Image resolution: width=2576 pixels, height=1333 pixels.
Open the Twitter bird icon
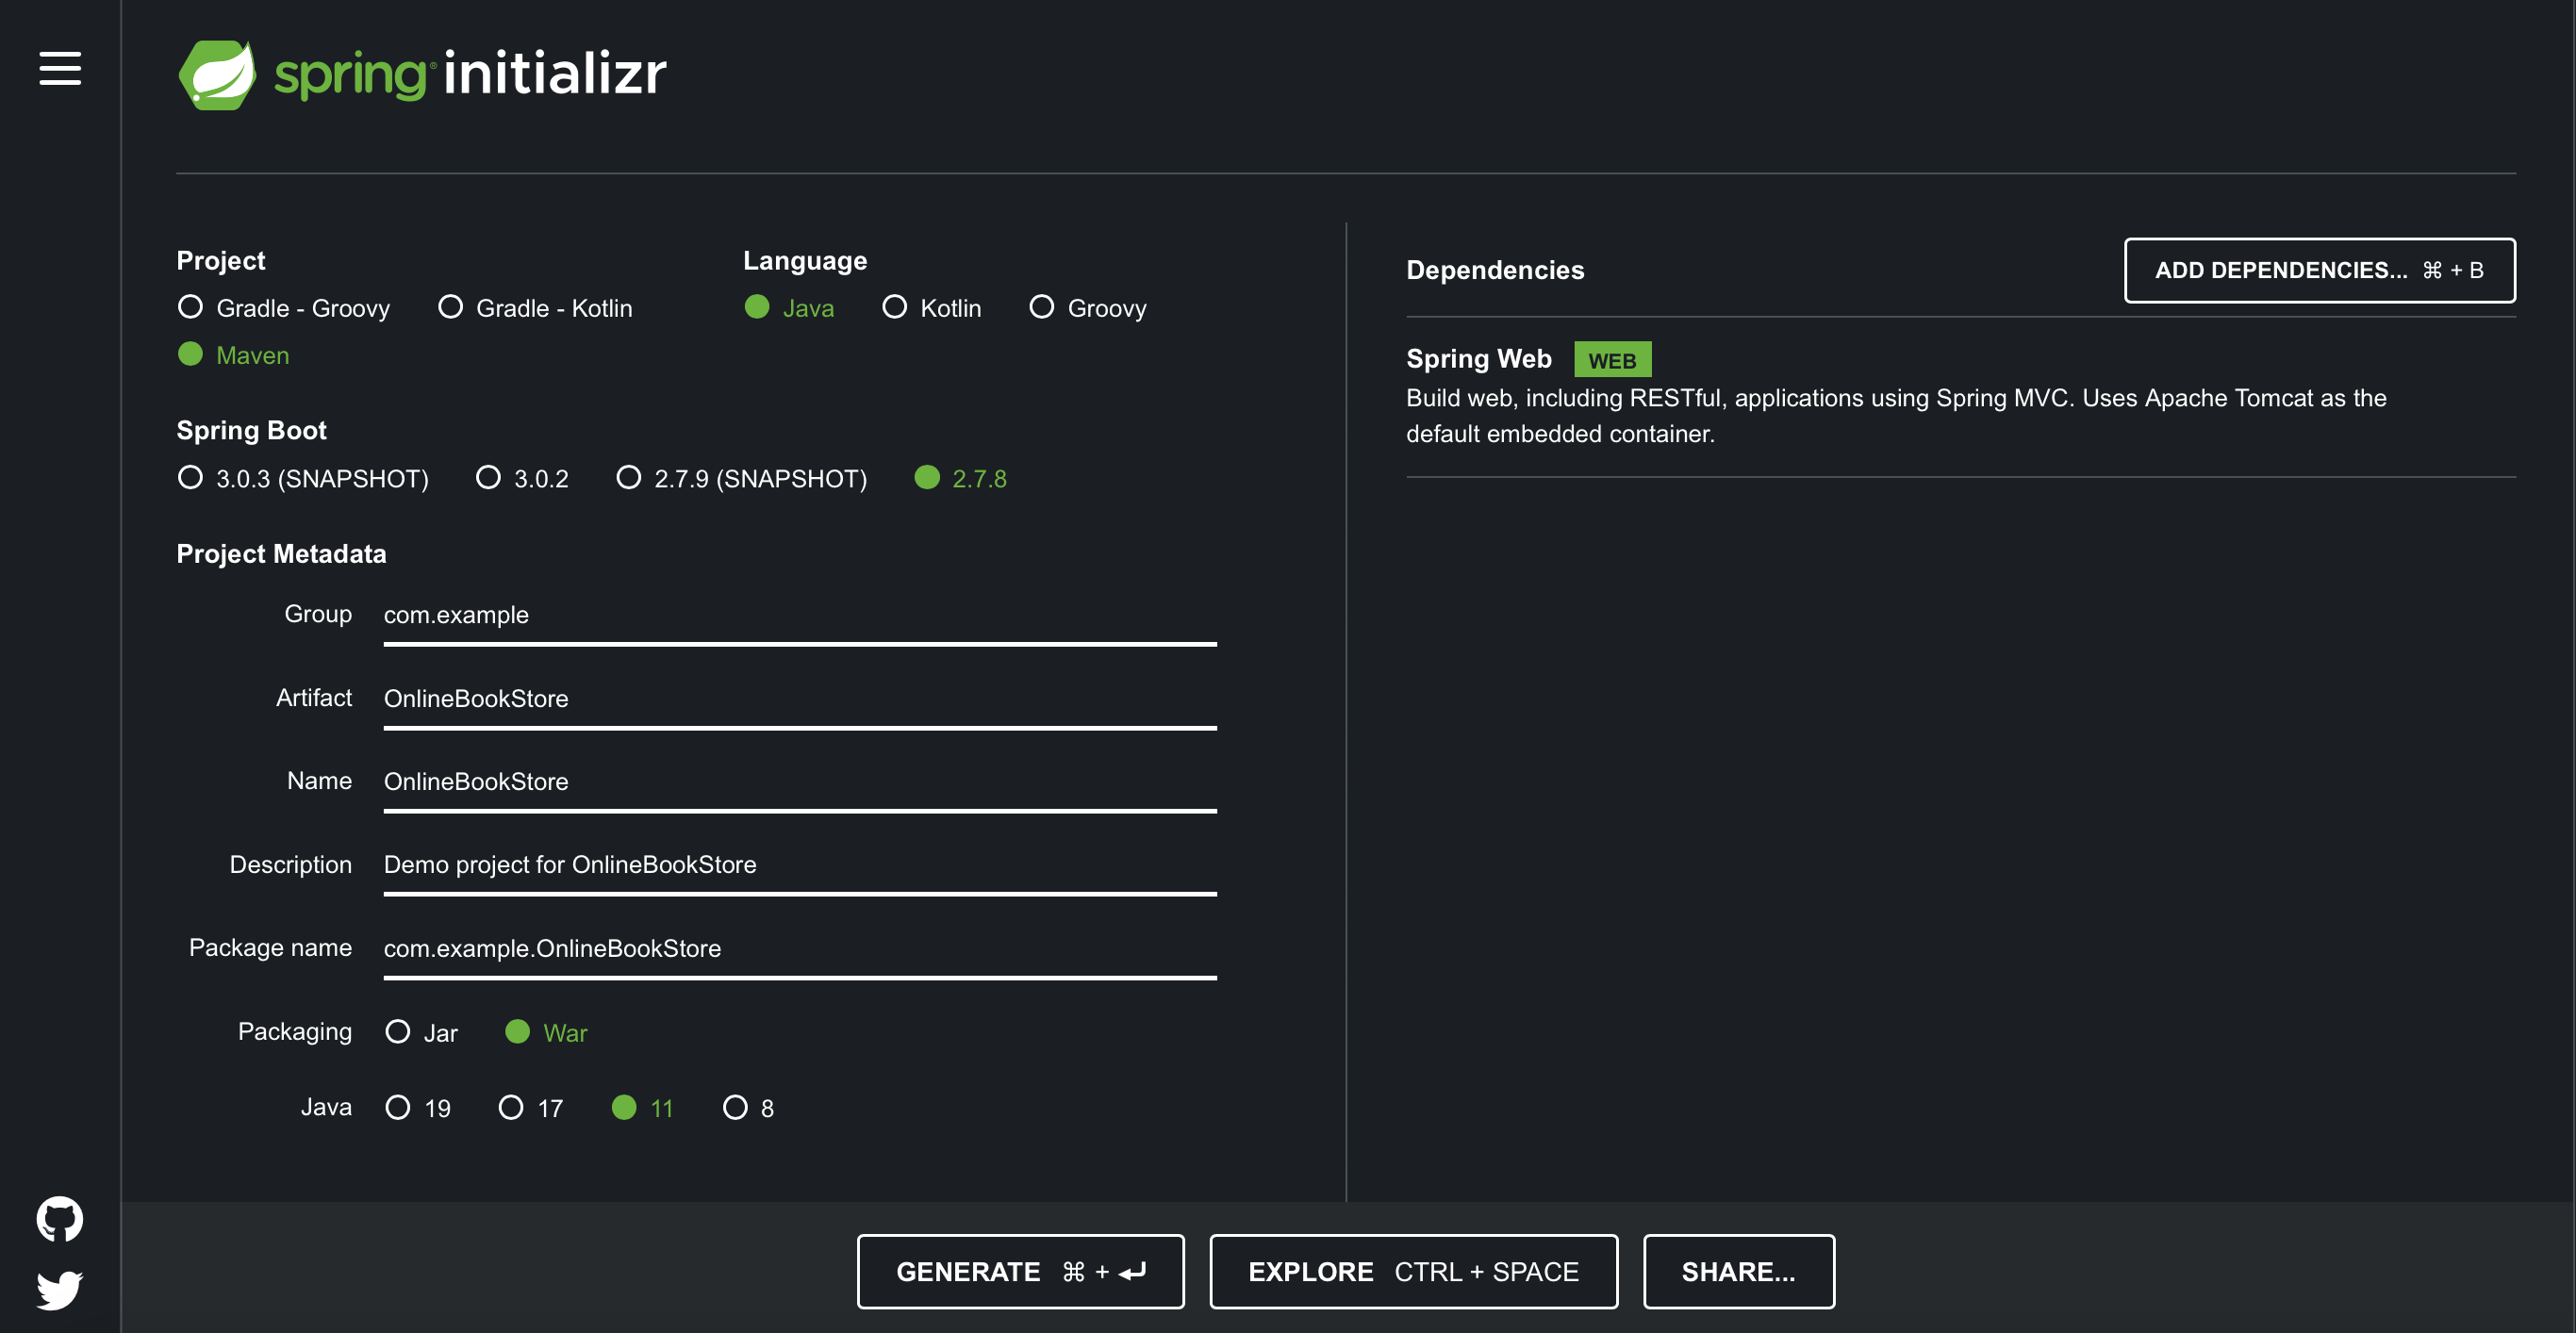[60, 1290]
